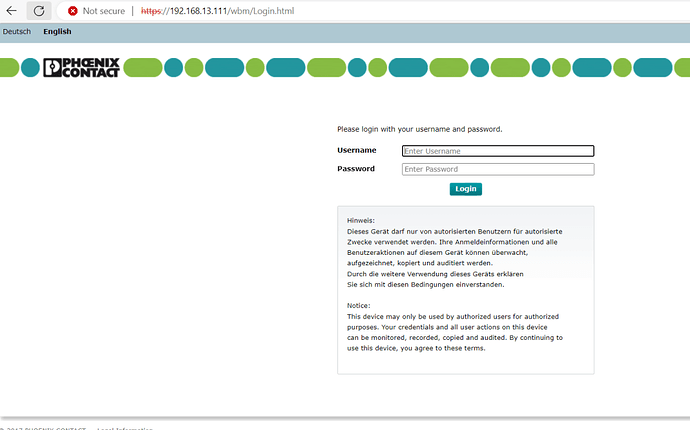Click the red Not secure warning icon
Image resolution: width=690 pixels, height=430 pixels.
point(73,11)
